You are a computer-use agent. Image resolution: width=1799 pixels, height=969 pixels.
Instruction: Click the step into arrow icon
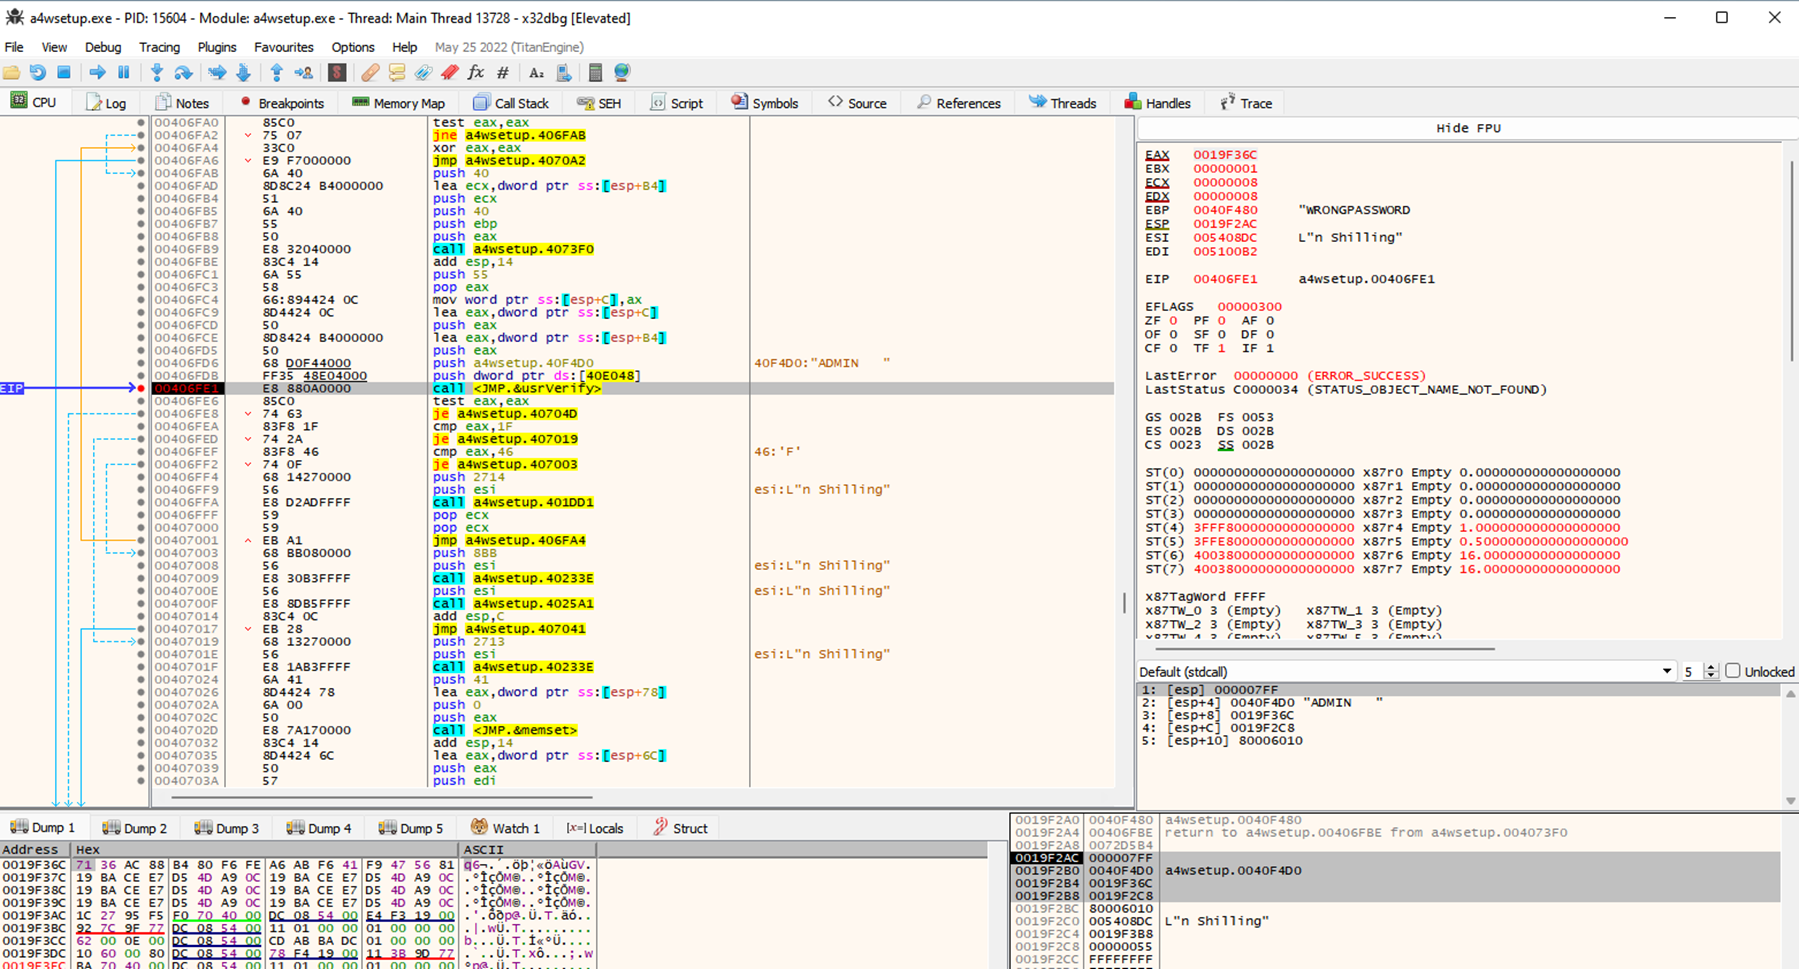[157, 72]
